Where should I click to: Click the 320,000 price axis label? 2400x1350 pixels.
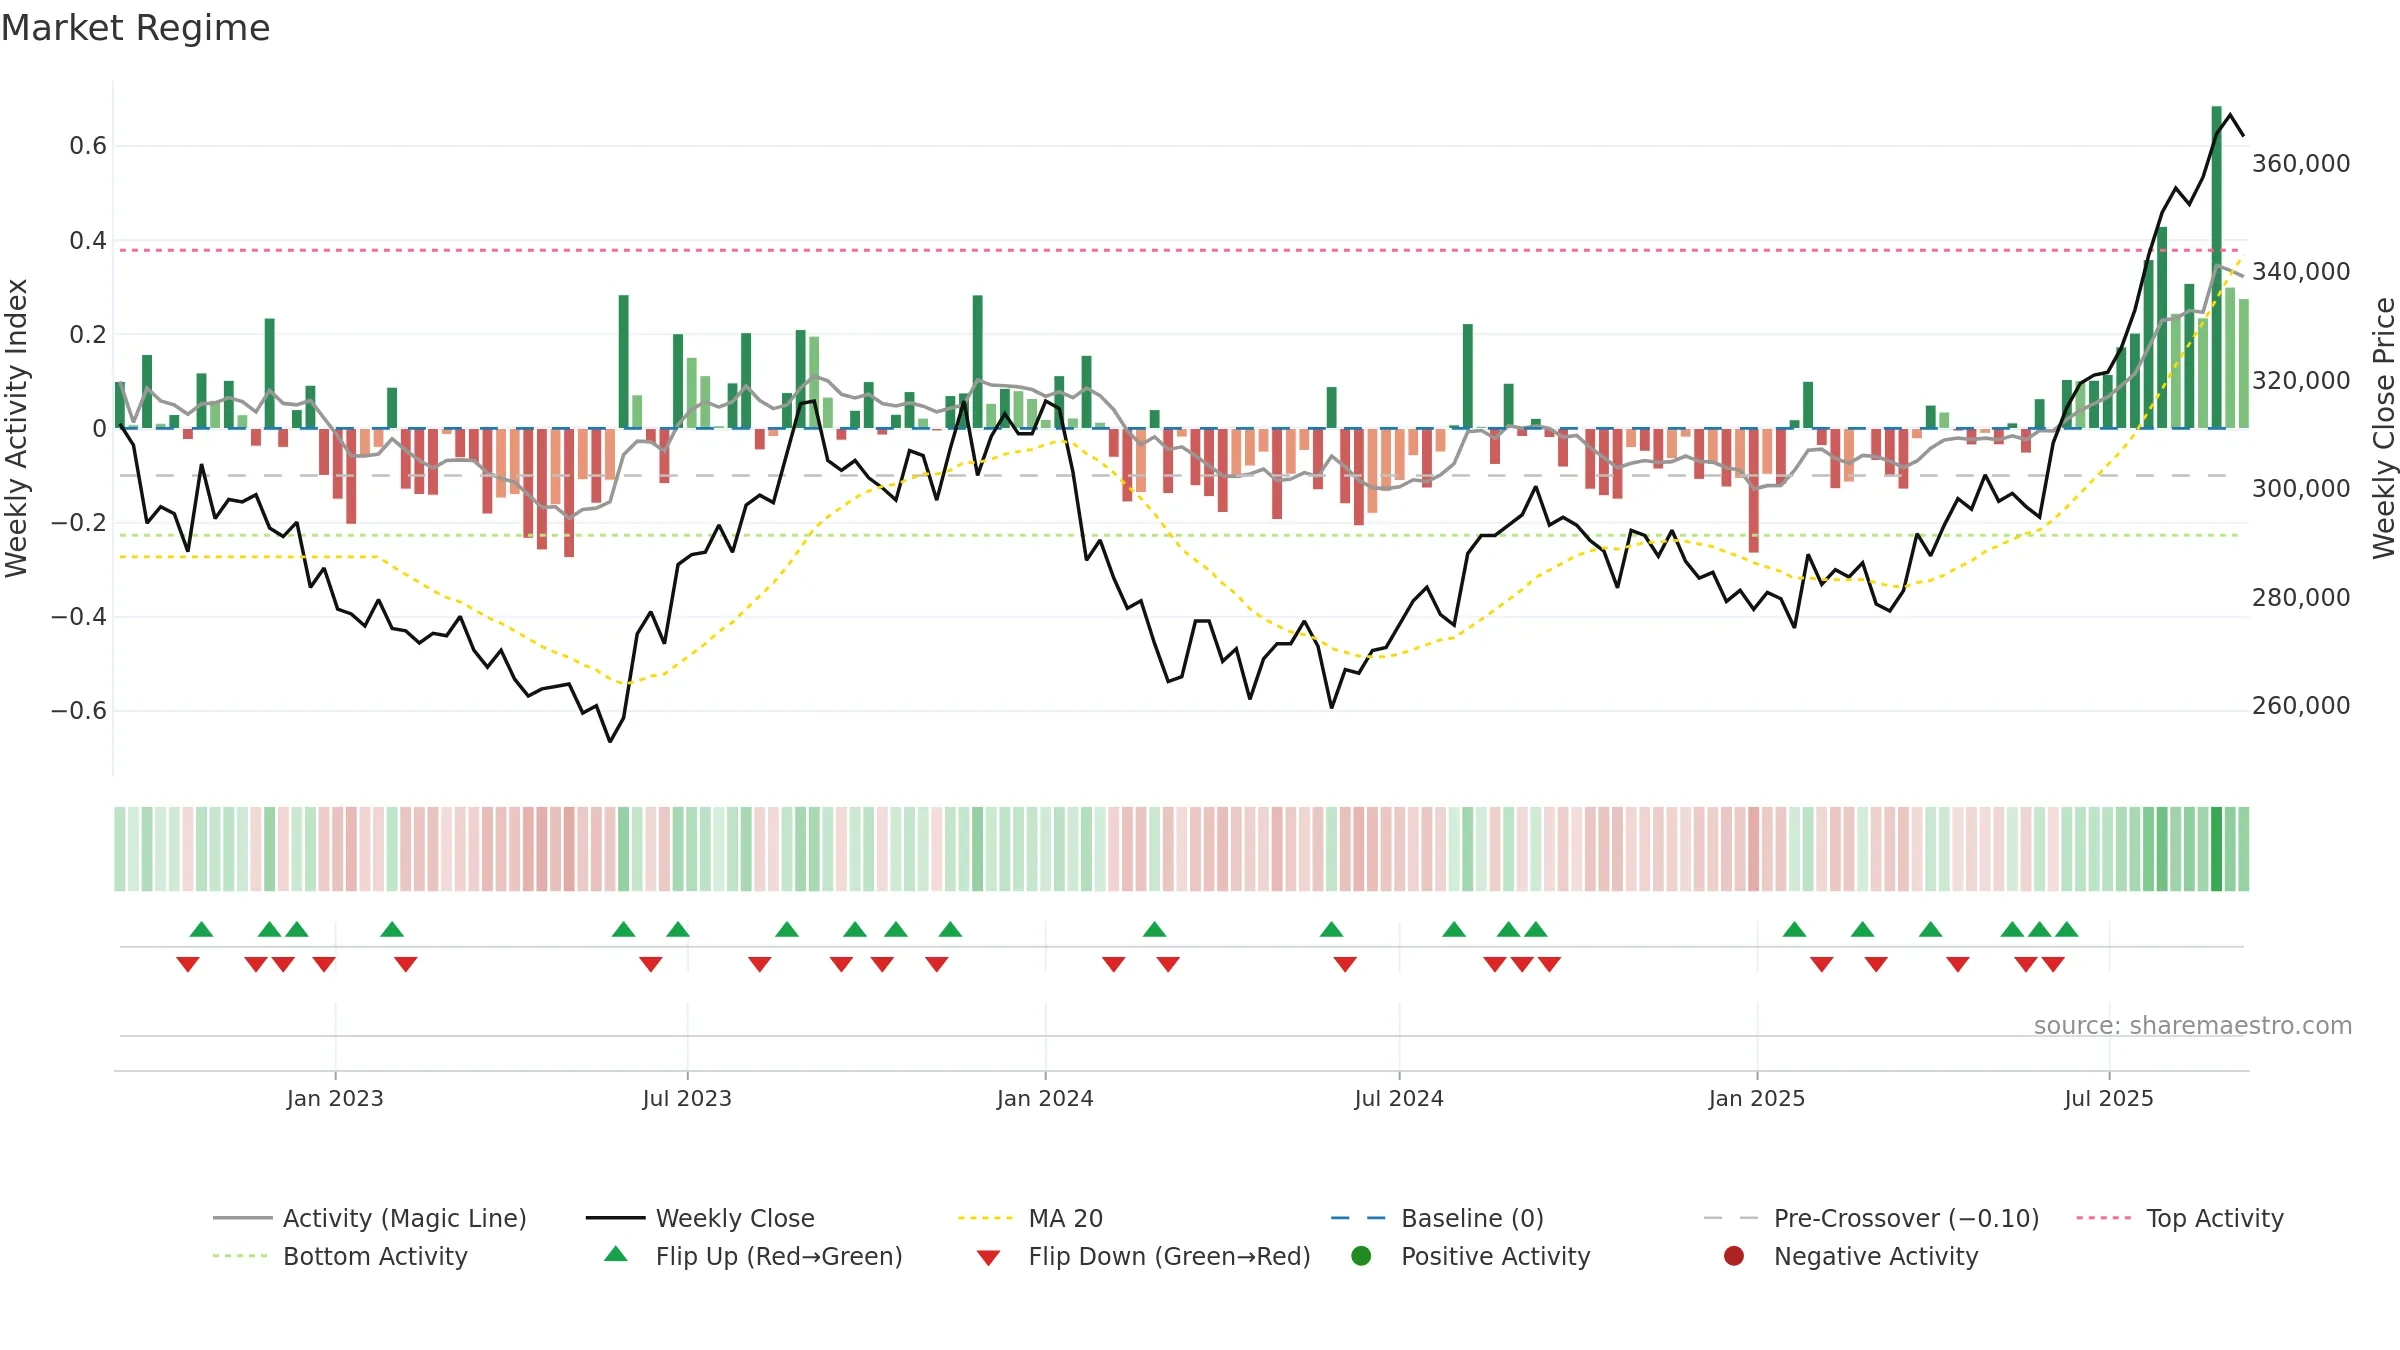tap(2301, 380)
